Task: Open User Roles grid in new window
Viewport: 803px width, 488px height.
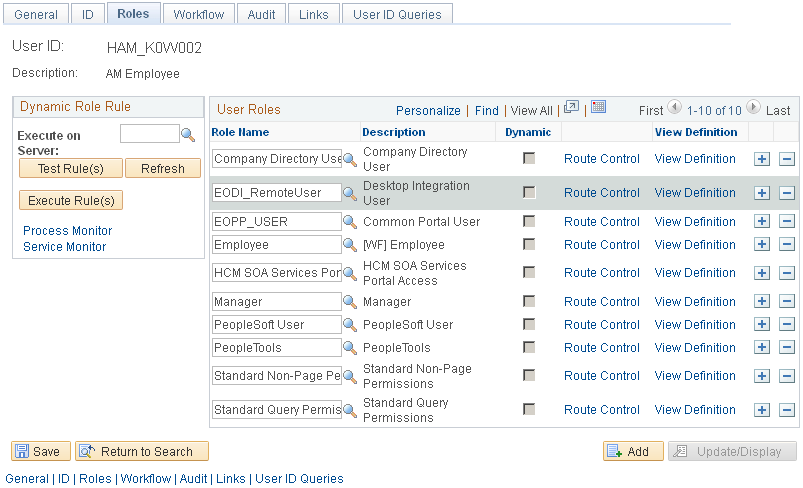Action: coord(571,108)
